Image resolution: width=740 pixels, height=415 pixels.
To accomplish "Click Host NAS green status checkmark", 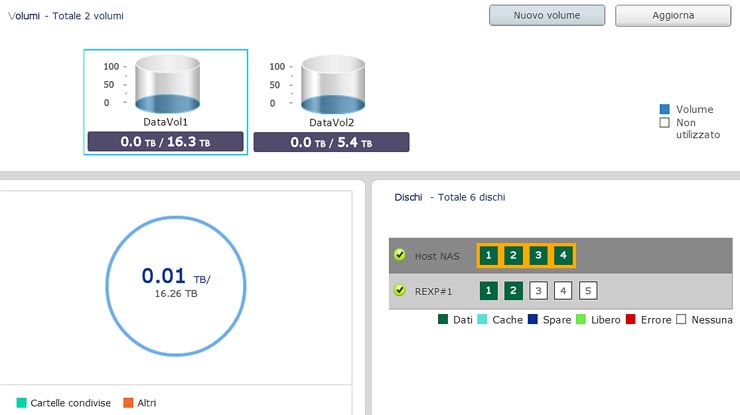I will 400,256.
